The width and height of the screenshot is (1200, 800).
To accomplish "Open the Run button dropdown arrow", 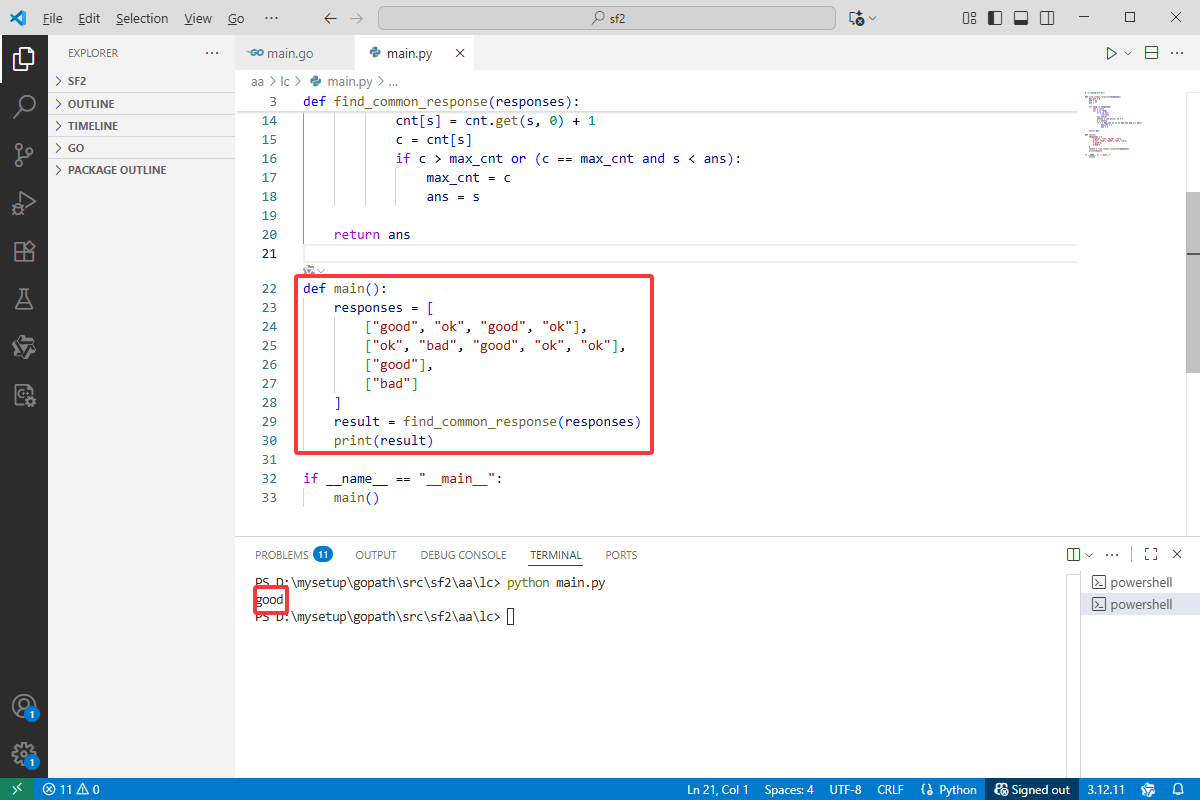I will click(x=1128, y=53).
